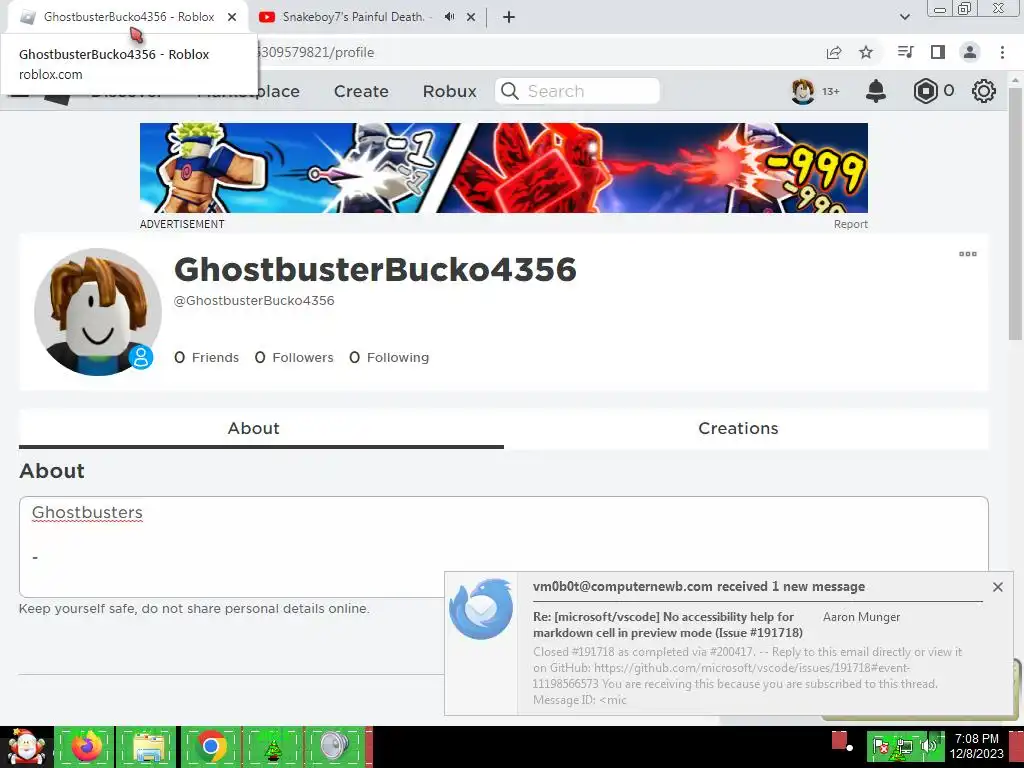Image resolution: width=1024 pixels, height=768 pixels.
Task: Close the Snakeboy7's Painful Death tab
Action: tap(471, 17)
